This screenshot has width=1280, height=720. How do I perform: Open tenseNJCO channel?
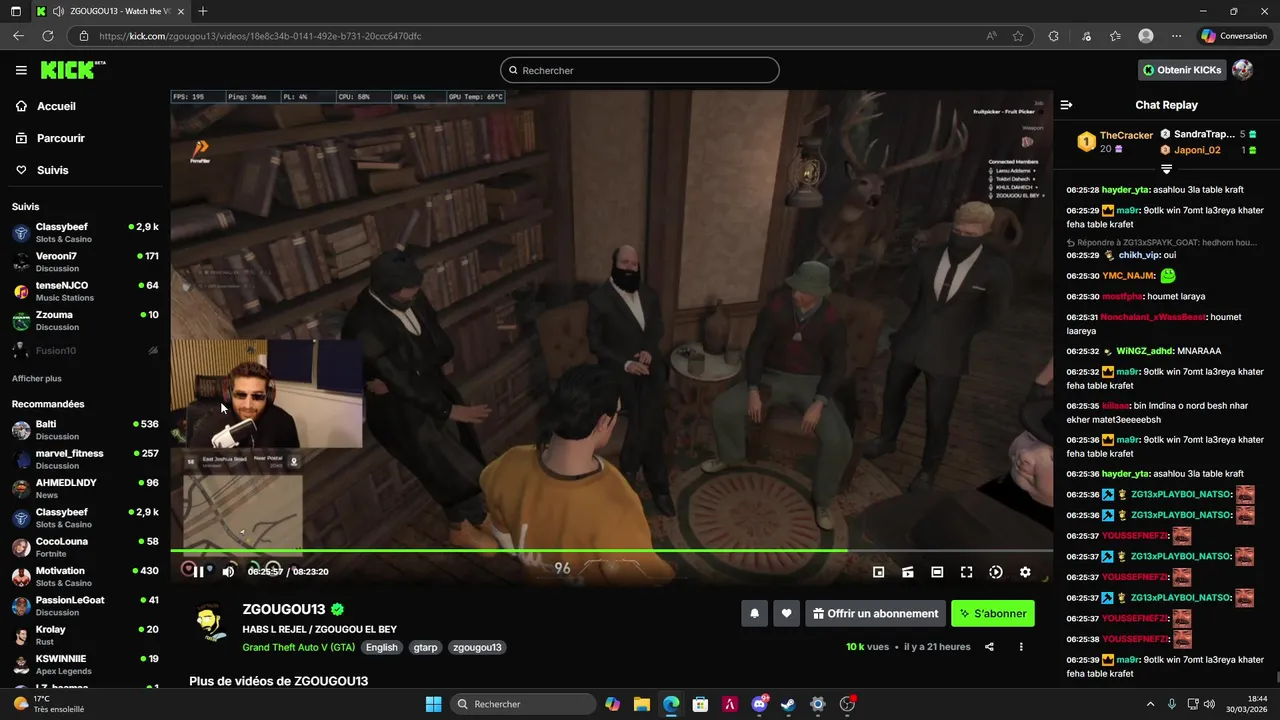(x=85, y=291)
